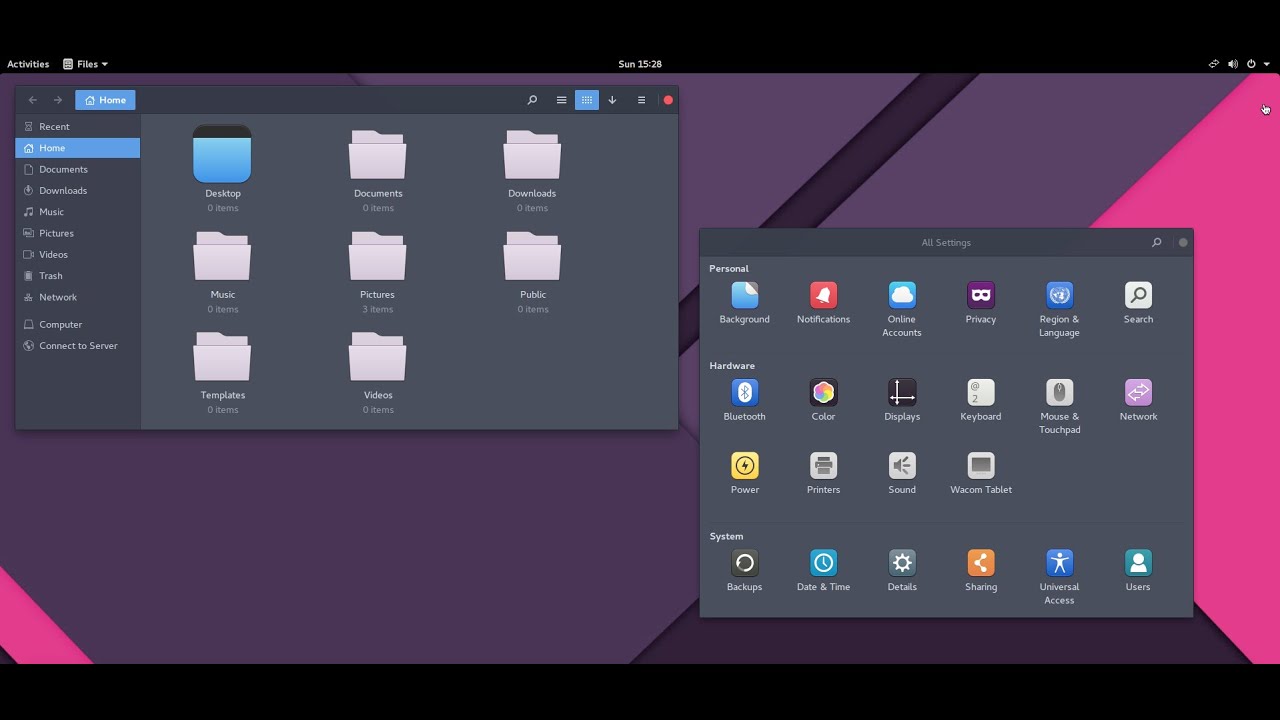Screen dimensions: 1280x720
Task: Click the Home path button
Action: pyautogui.click(x=105, y=100)
